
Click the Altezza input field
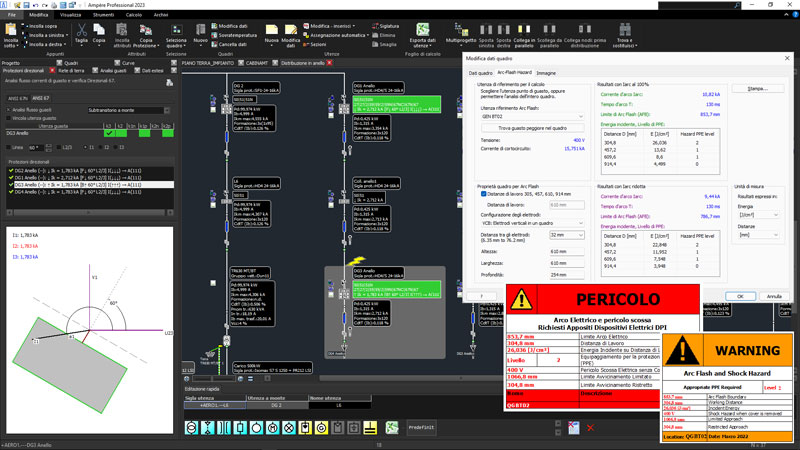point(566,252)
